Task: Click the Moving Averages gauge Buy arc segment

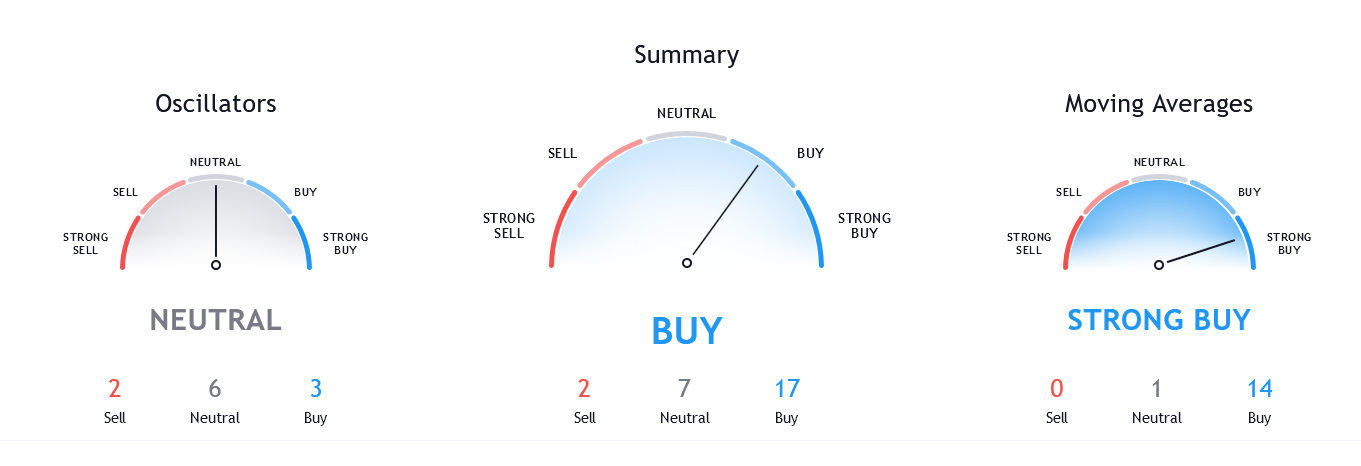Action: (x=1211, y=194)
